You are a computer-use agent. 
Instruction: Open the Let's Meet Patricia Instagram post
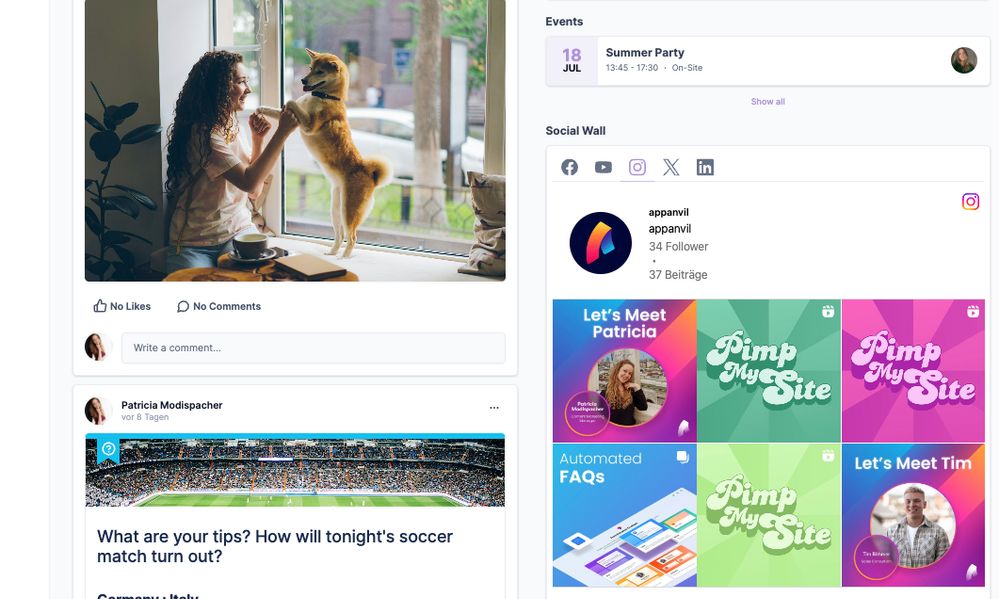click(x=624, y=371)
